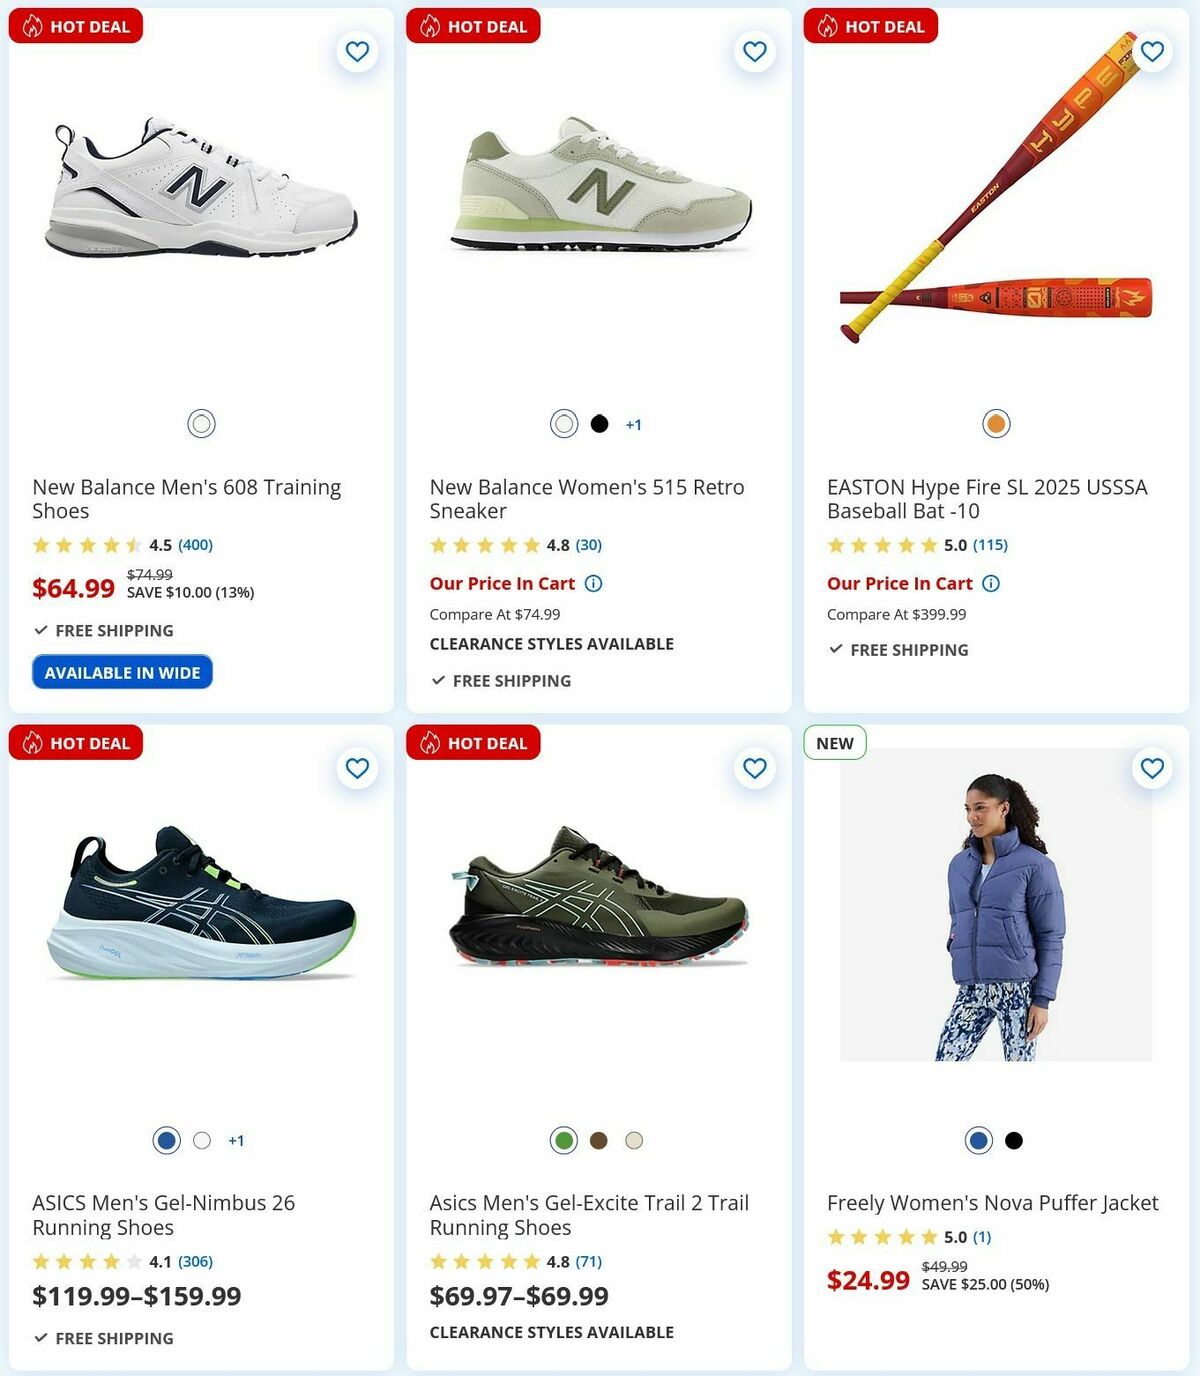
Task: Heart the Freely Nova Puffer Jacket
Action: tap(1152, 768)
